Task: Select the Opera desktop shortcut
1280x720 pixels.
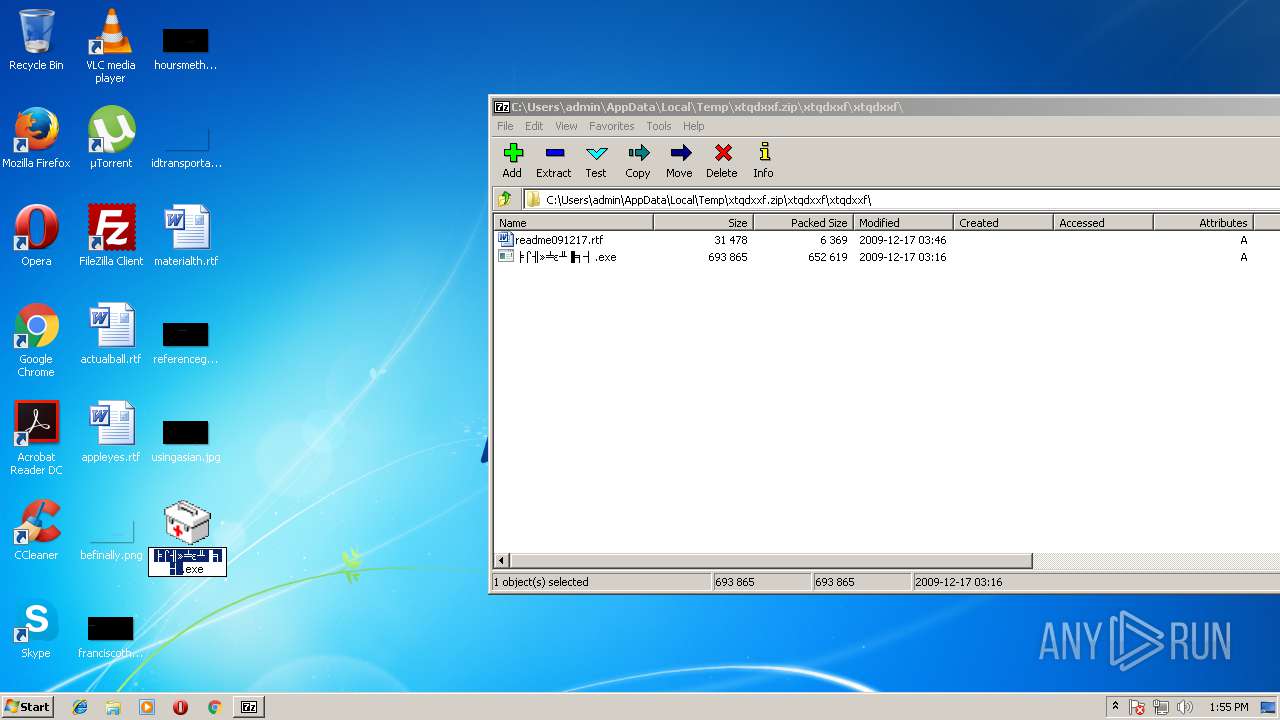Action: pyautogui.click(x=36, y=236)
